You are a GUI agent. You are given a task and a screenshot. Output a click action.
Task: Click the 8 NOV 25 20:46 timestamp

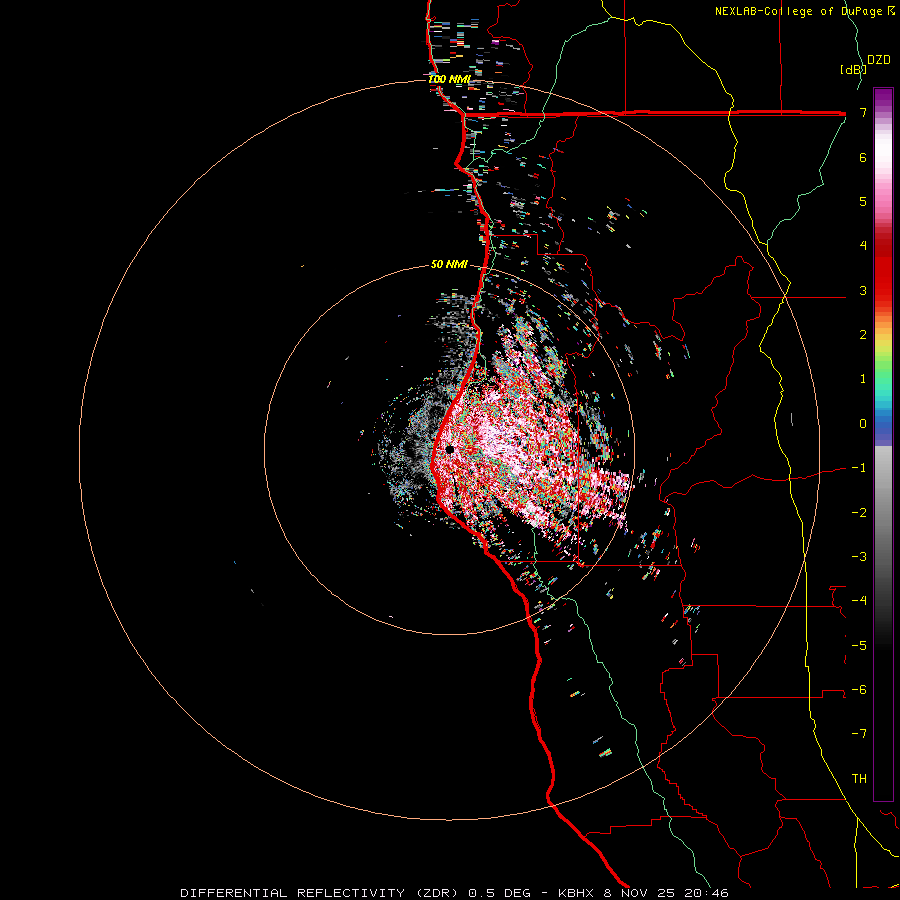[x=666, y=893]
